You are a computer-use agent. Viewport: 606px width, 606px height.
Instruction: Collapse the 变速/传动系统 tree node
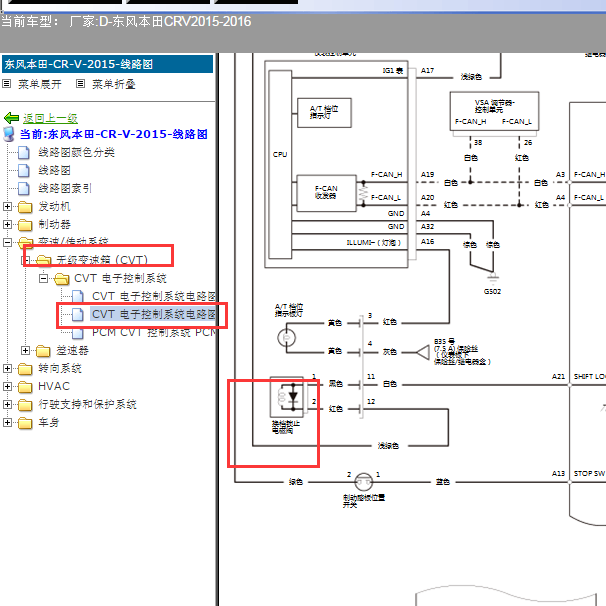7,242
